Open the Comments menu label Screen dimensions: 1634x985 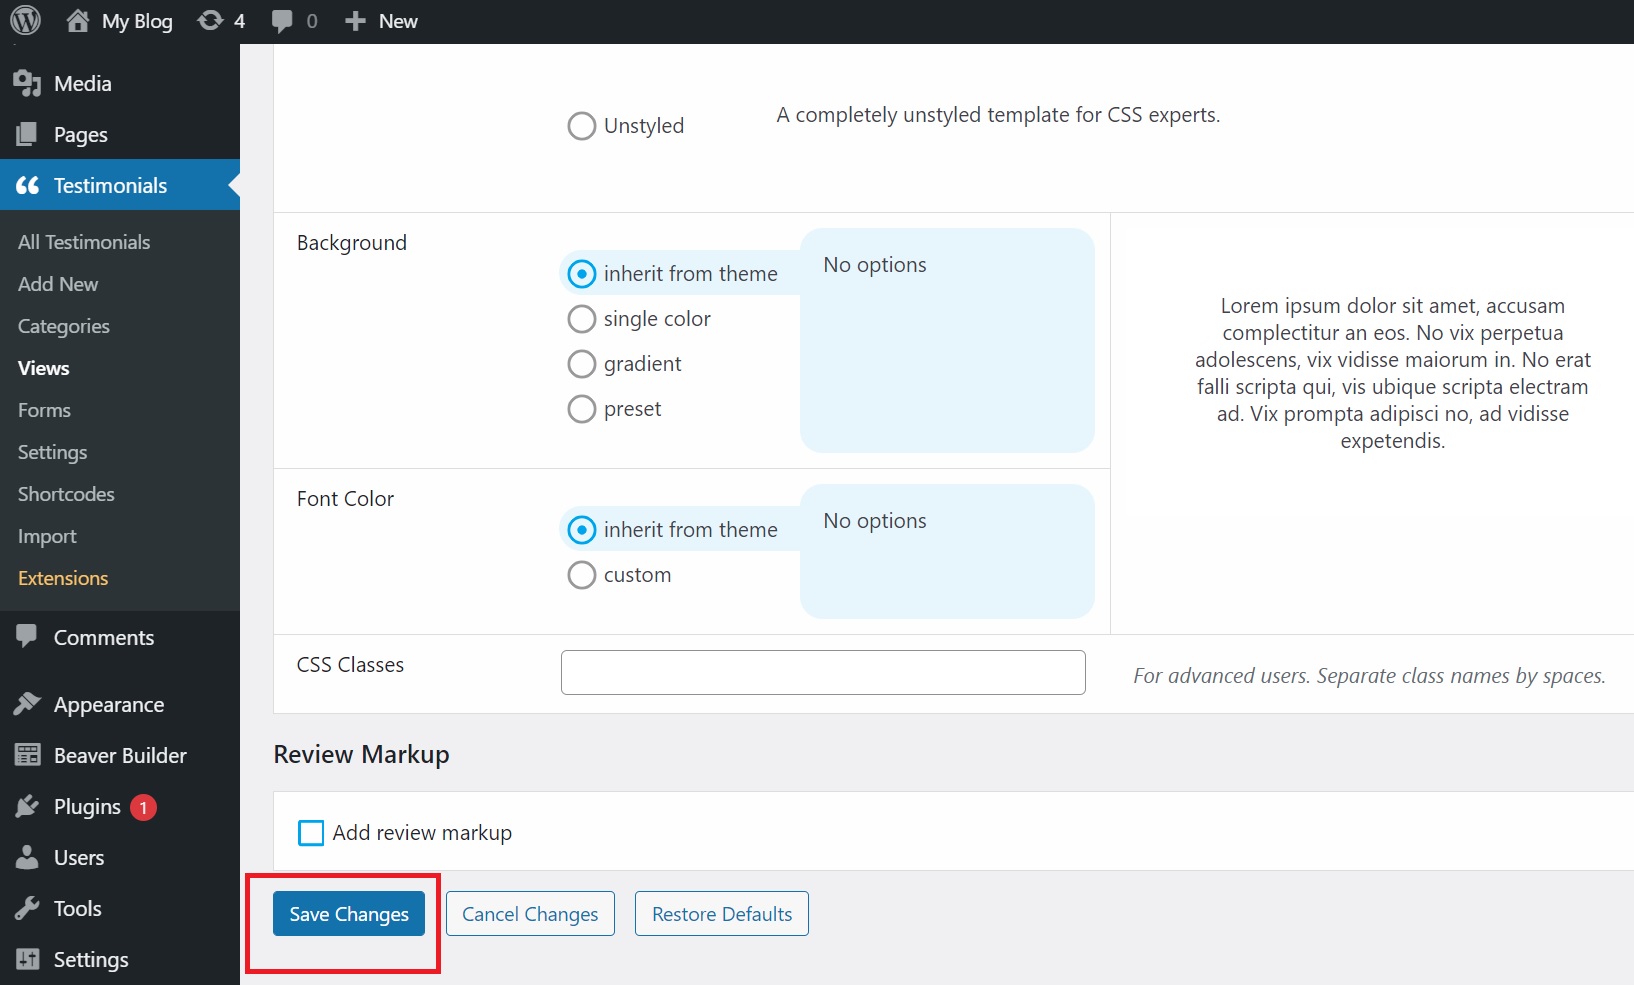[x=104, y=638]
